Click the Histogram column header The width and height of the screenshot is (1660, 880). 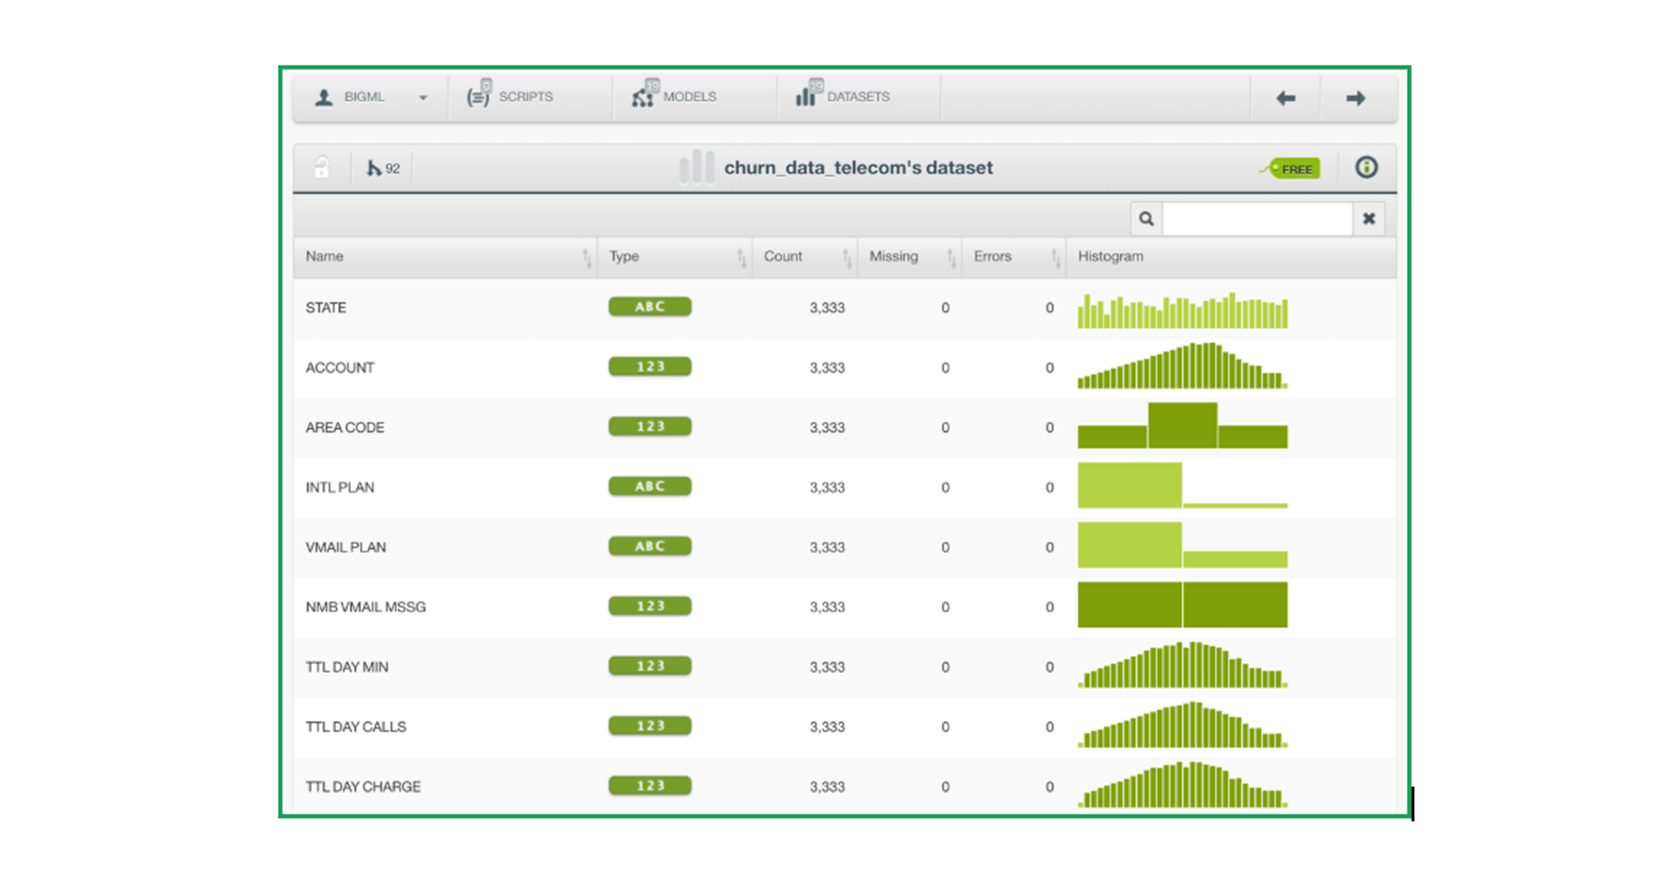(1110, 257)
